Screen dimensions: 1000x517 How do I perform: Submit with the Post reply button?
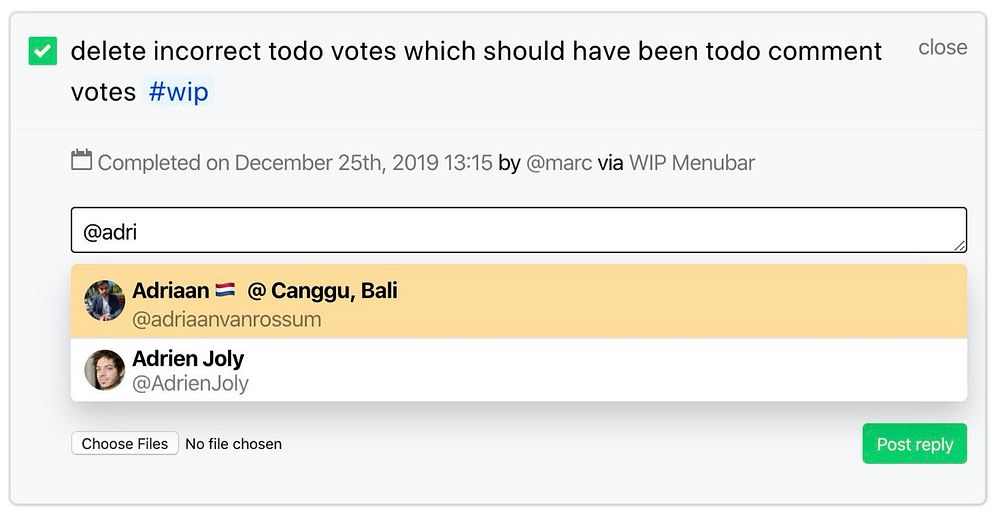(x=914, y=444)
